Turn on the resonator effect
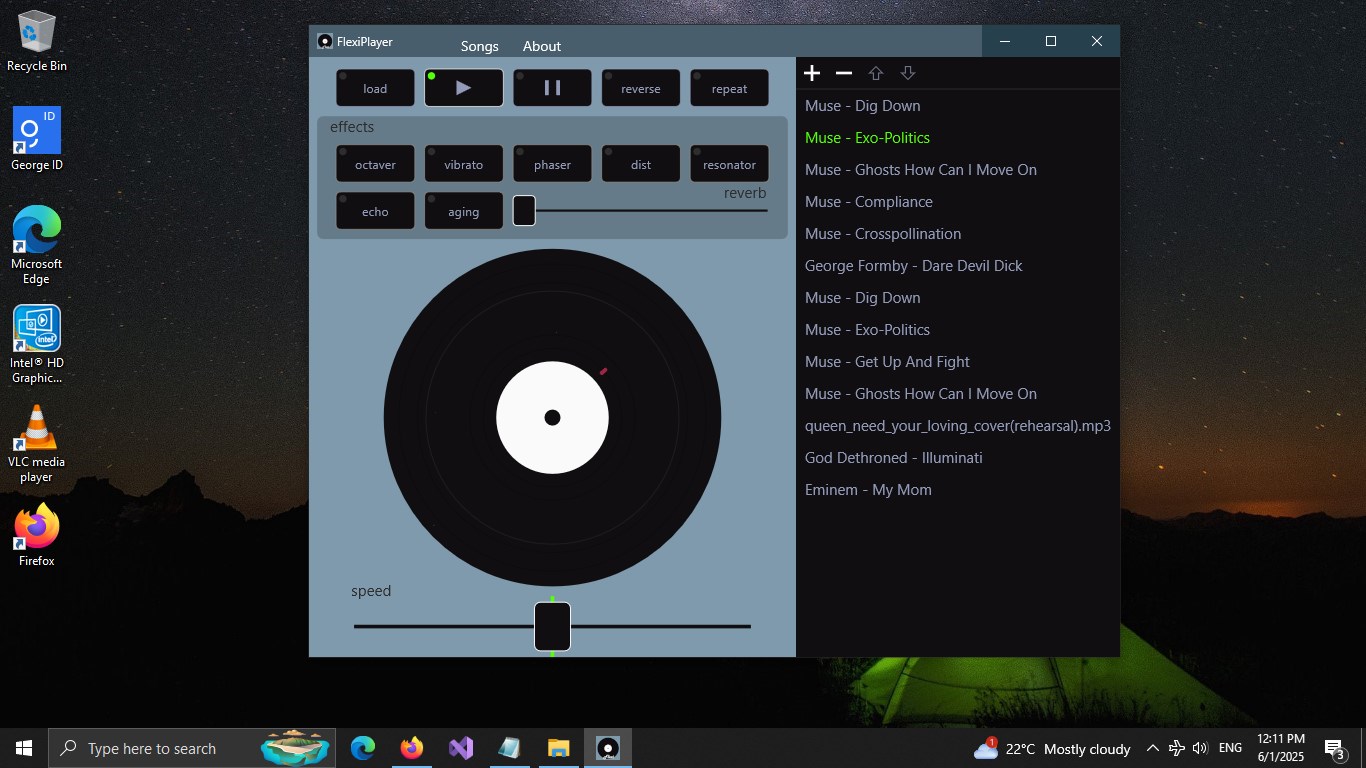 pyautogui.click(x=729, y=163)
